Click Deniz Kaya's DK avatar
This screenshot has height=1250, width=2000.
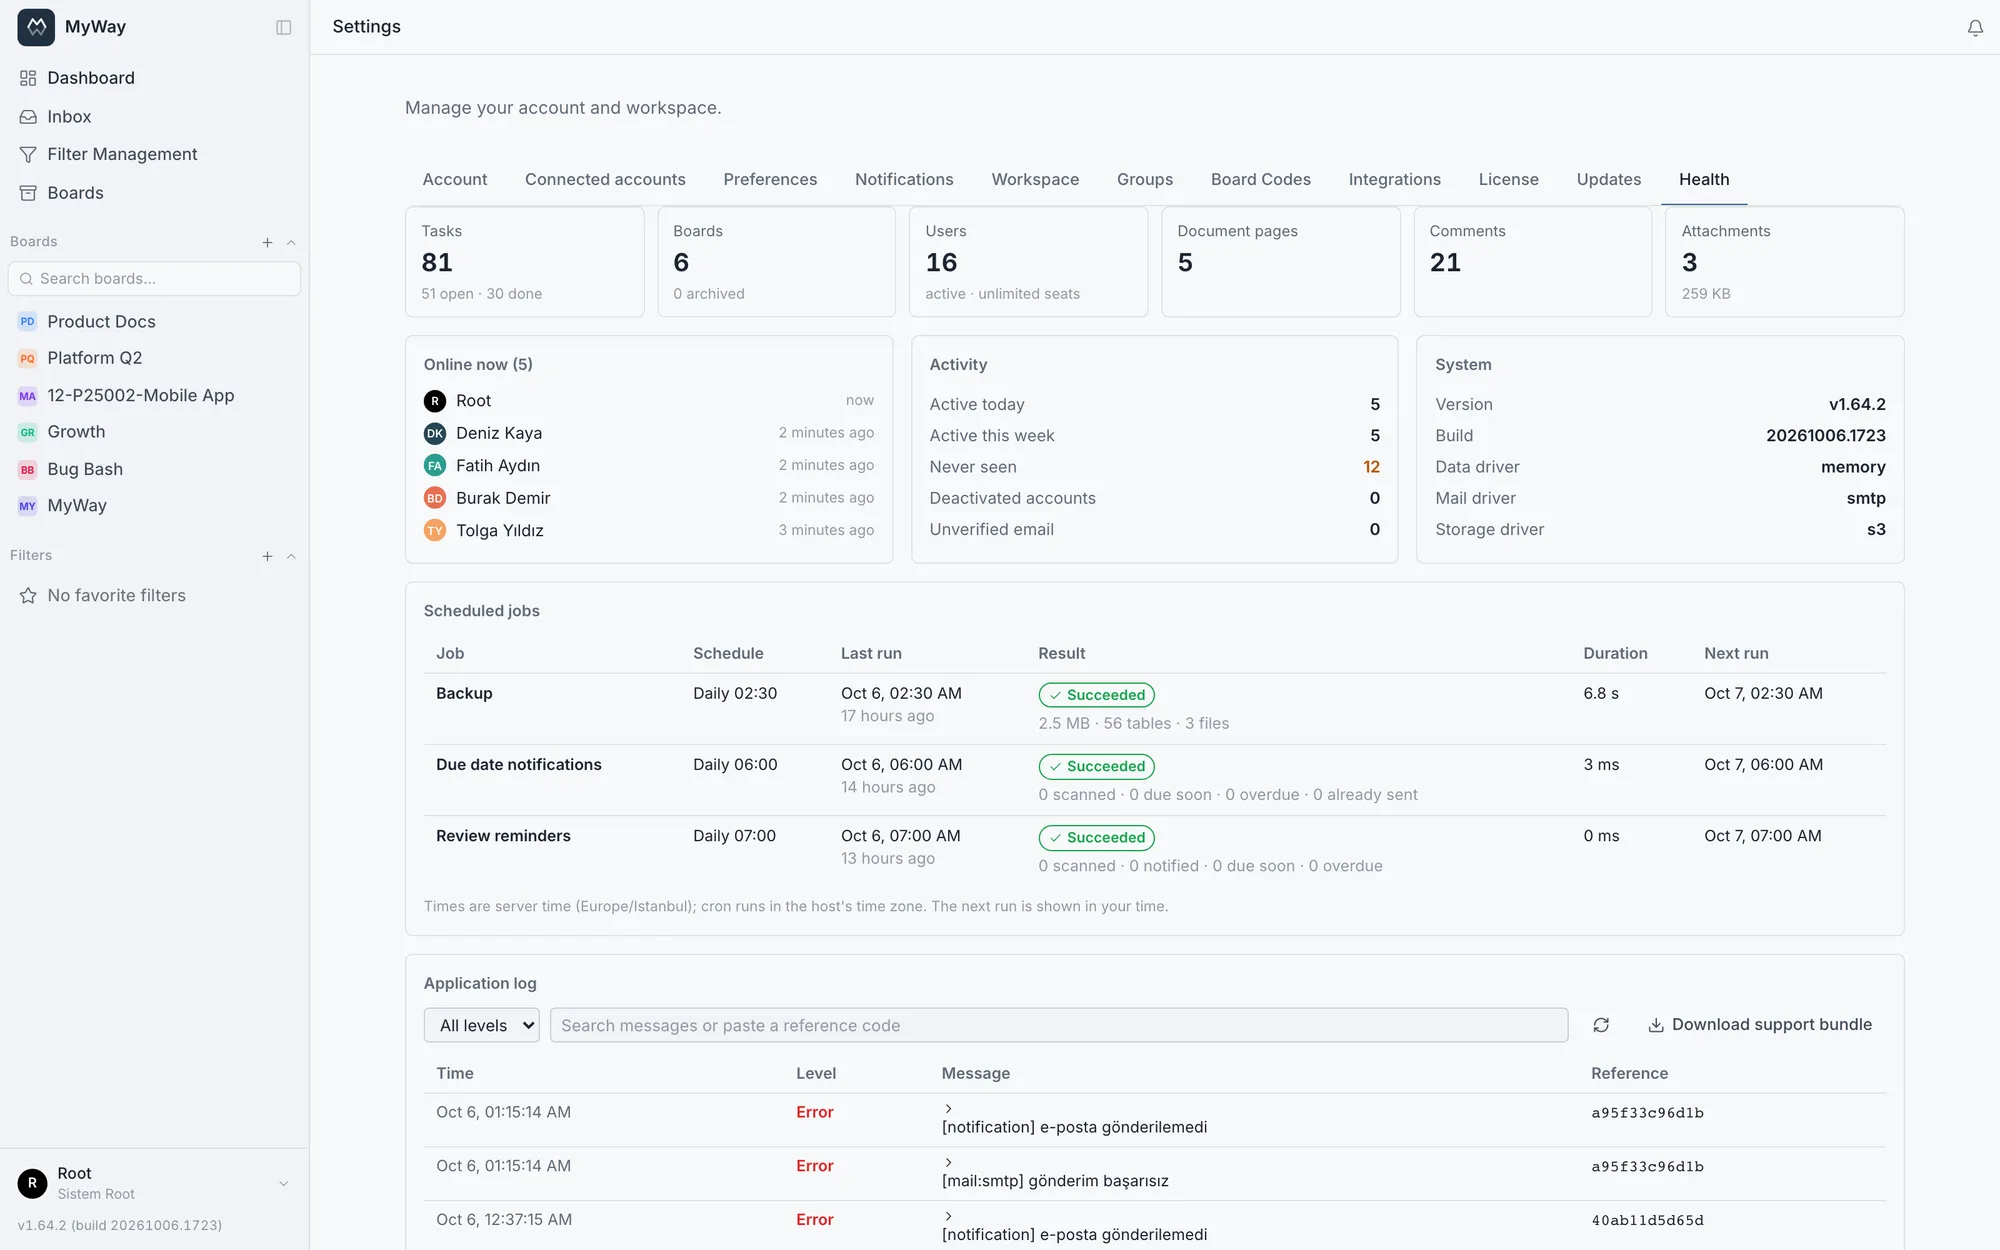tap(435, 433)
